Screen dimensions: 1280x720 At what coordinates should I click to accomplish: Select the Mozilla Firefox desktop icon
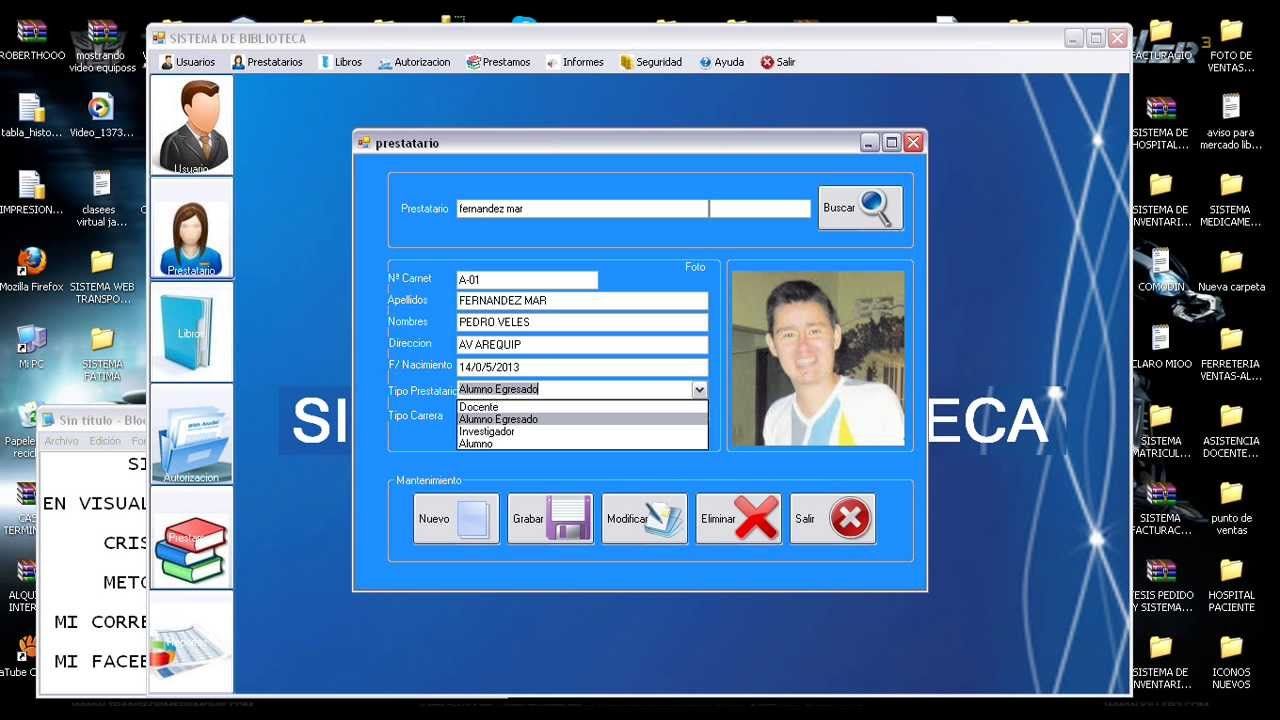(x=31, y=269)
